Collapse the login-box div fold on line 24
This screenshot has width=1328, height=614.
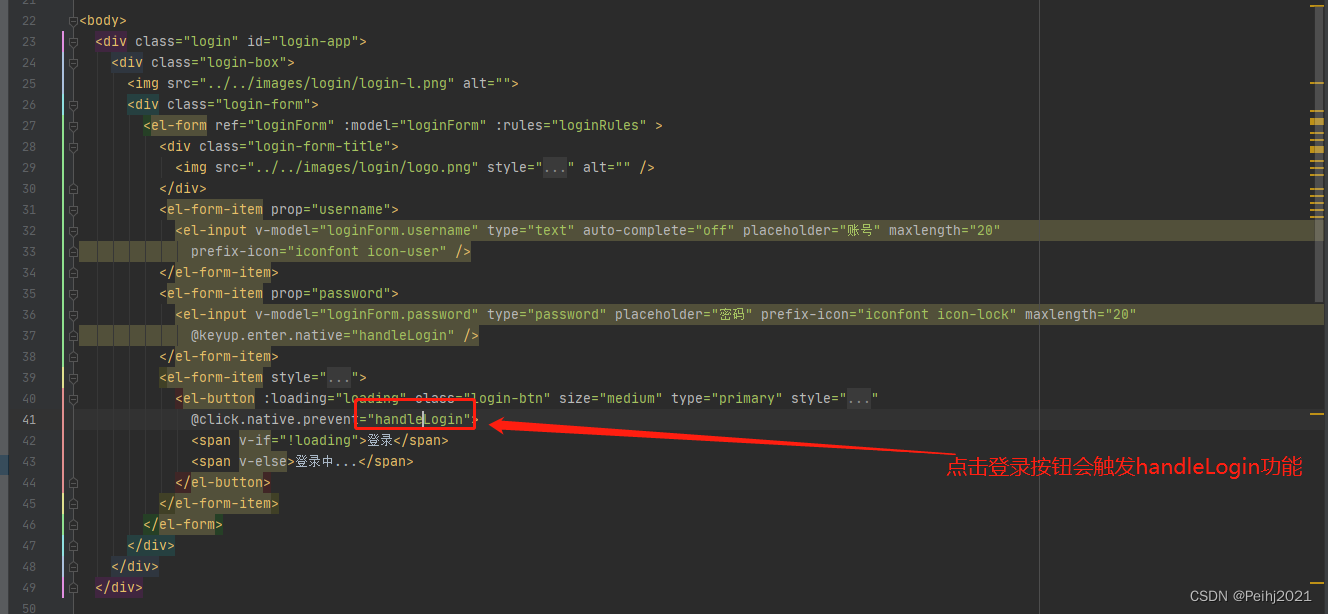click(x=73, y=63)
